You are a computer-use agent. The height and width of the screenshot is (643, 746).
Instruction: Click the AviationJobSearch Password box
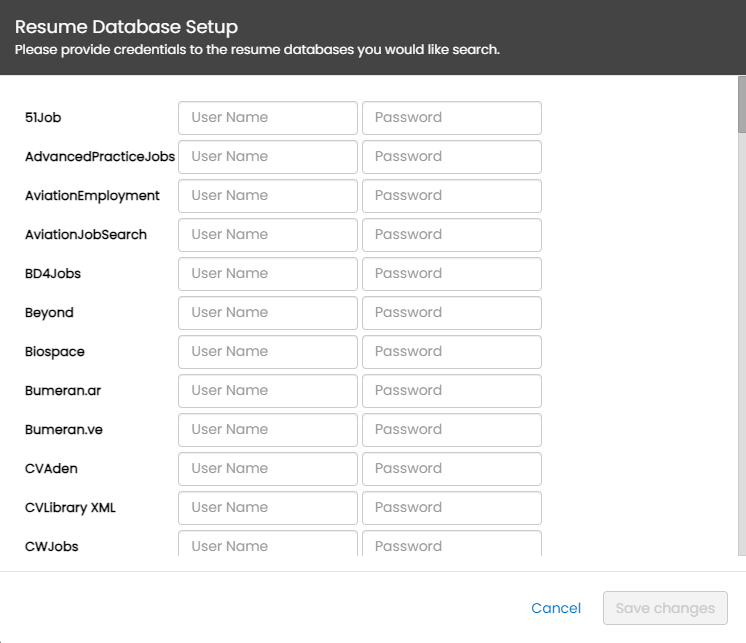(x=452, y=235)
